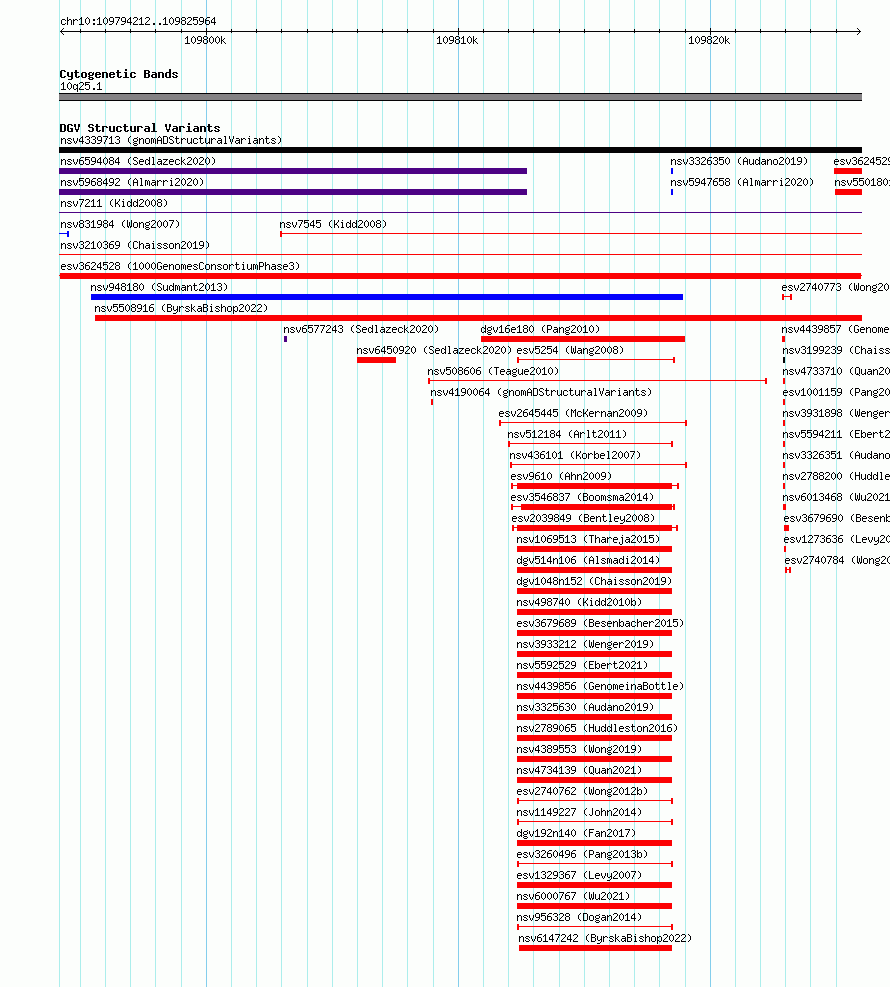Open nsv6013468 variant at right
This screenshot has width=890, height=987.
pyautogui.click(x=836, y=497)
